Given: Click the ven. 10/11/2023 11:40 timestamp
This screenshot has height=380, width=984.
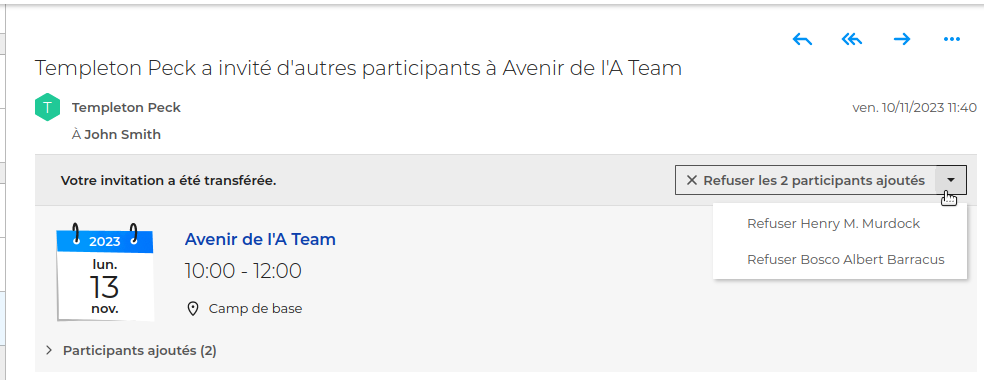Looking at the screenshot, I should [914, 107].
